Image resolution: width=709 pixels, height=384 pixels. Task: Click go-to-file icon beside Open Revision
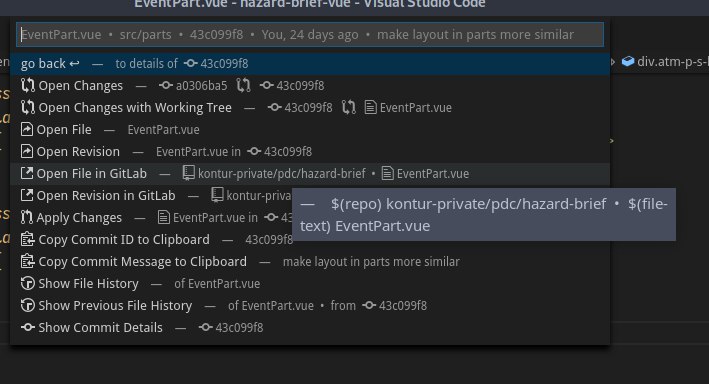point(27,152)
